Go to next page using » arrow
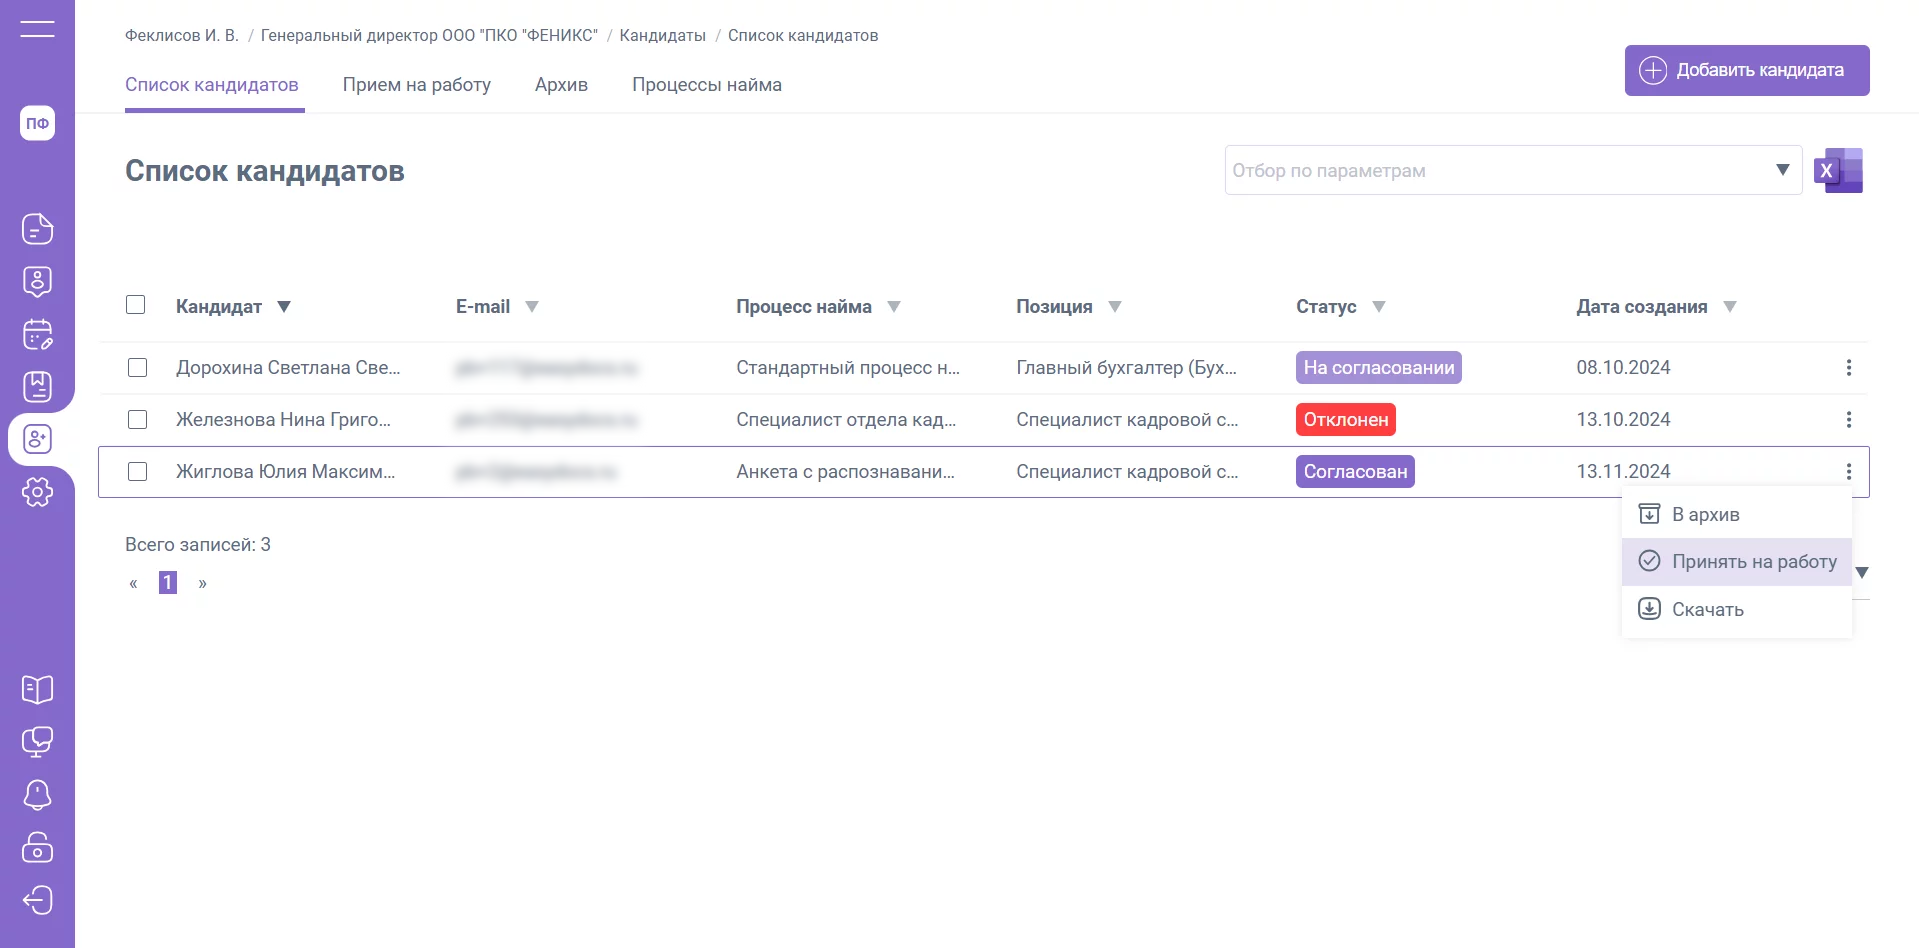The image size is (1919, 948). (202, 583)
